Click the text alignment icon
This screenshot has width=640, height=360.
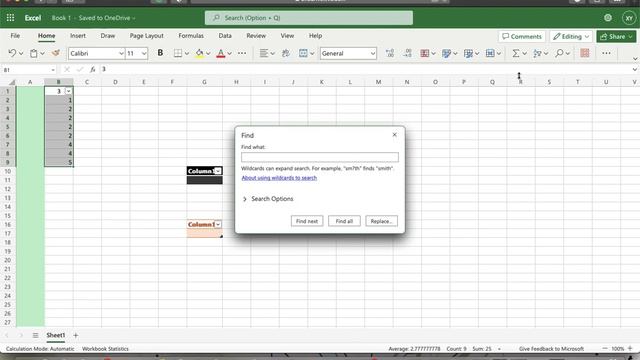pos(264,53)
